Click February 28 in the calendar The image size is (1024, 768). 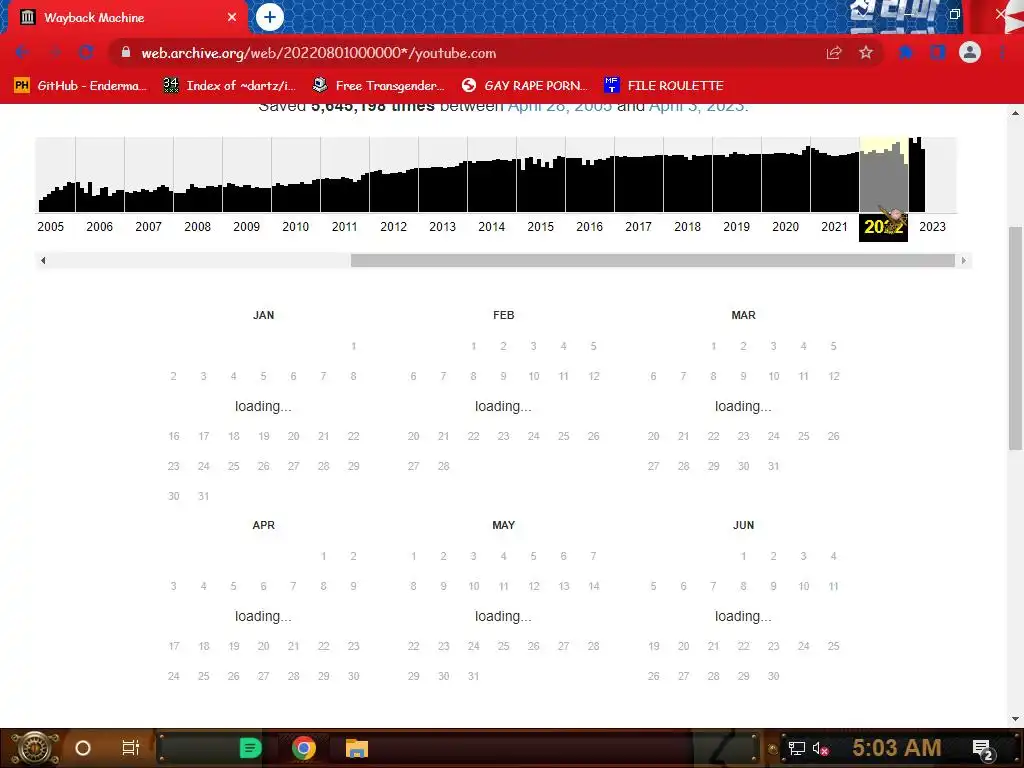tap(443, 466)
